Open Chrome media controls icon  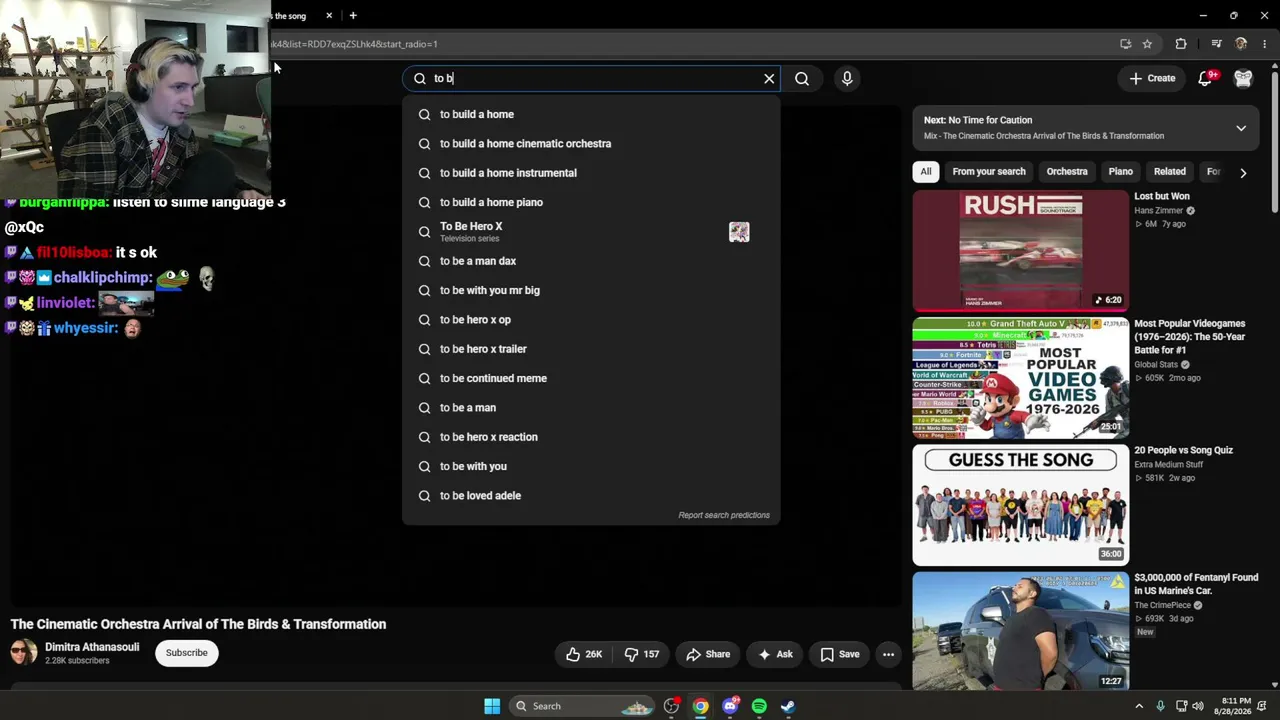pyautogui.click(x=1216, y=44)
